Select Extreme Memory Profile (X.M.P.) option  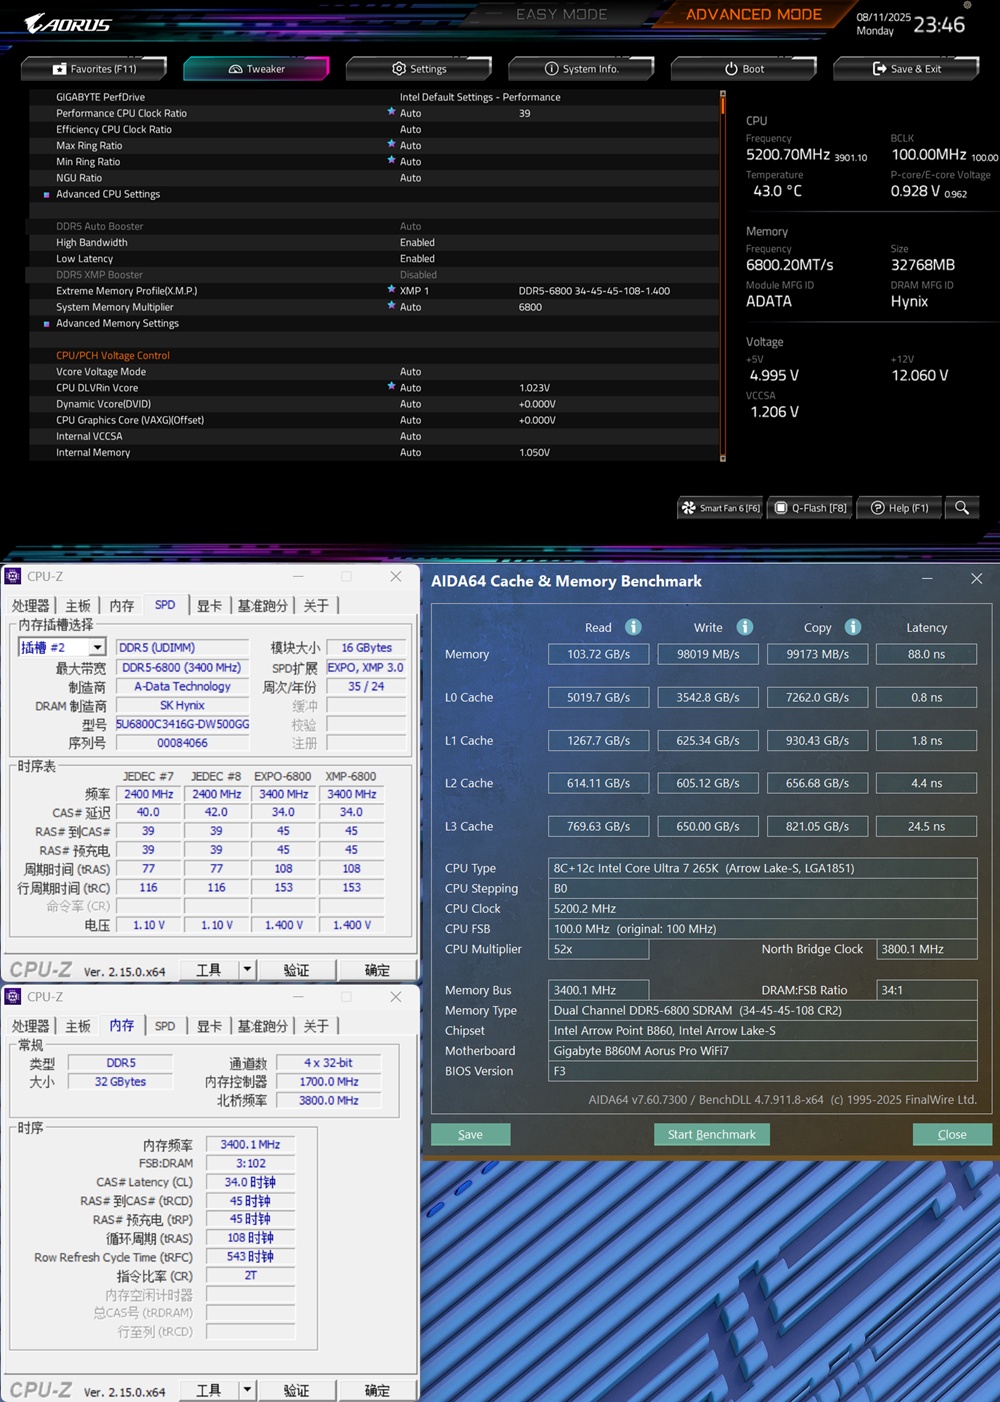[x=374, y=291]
